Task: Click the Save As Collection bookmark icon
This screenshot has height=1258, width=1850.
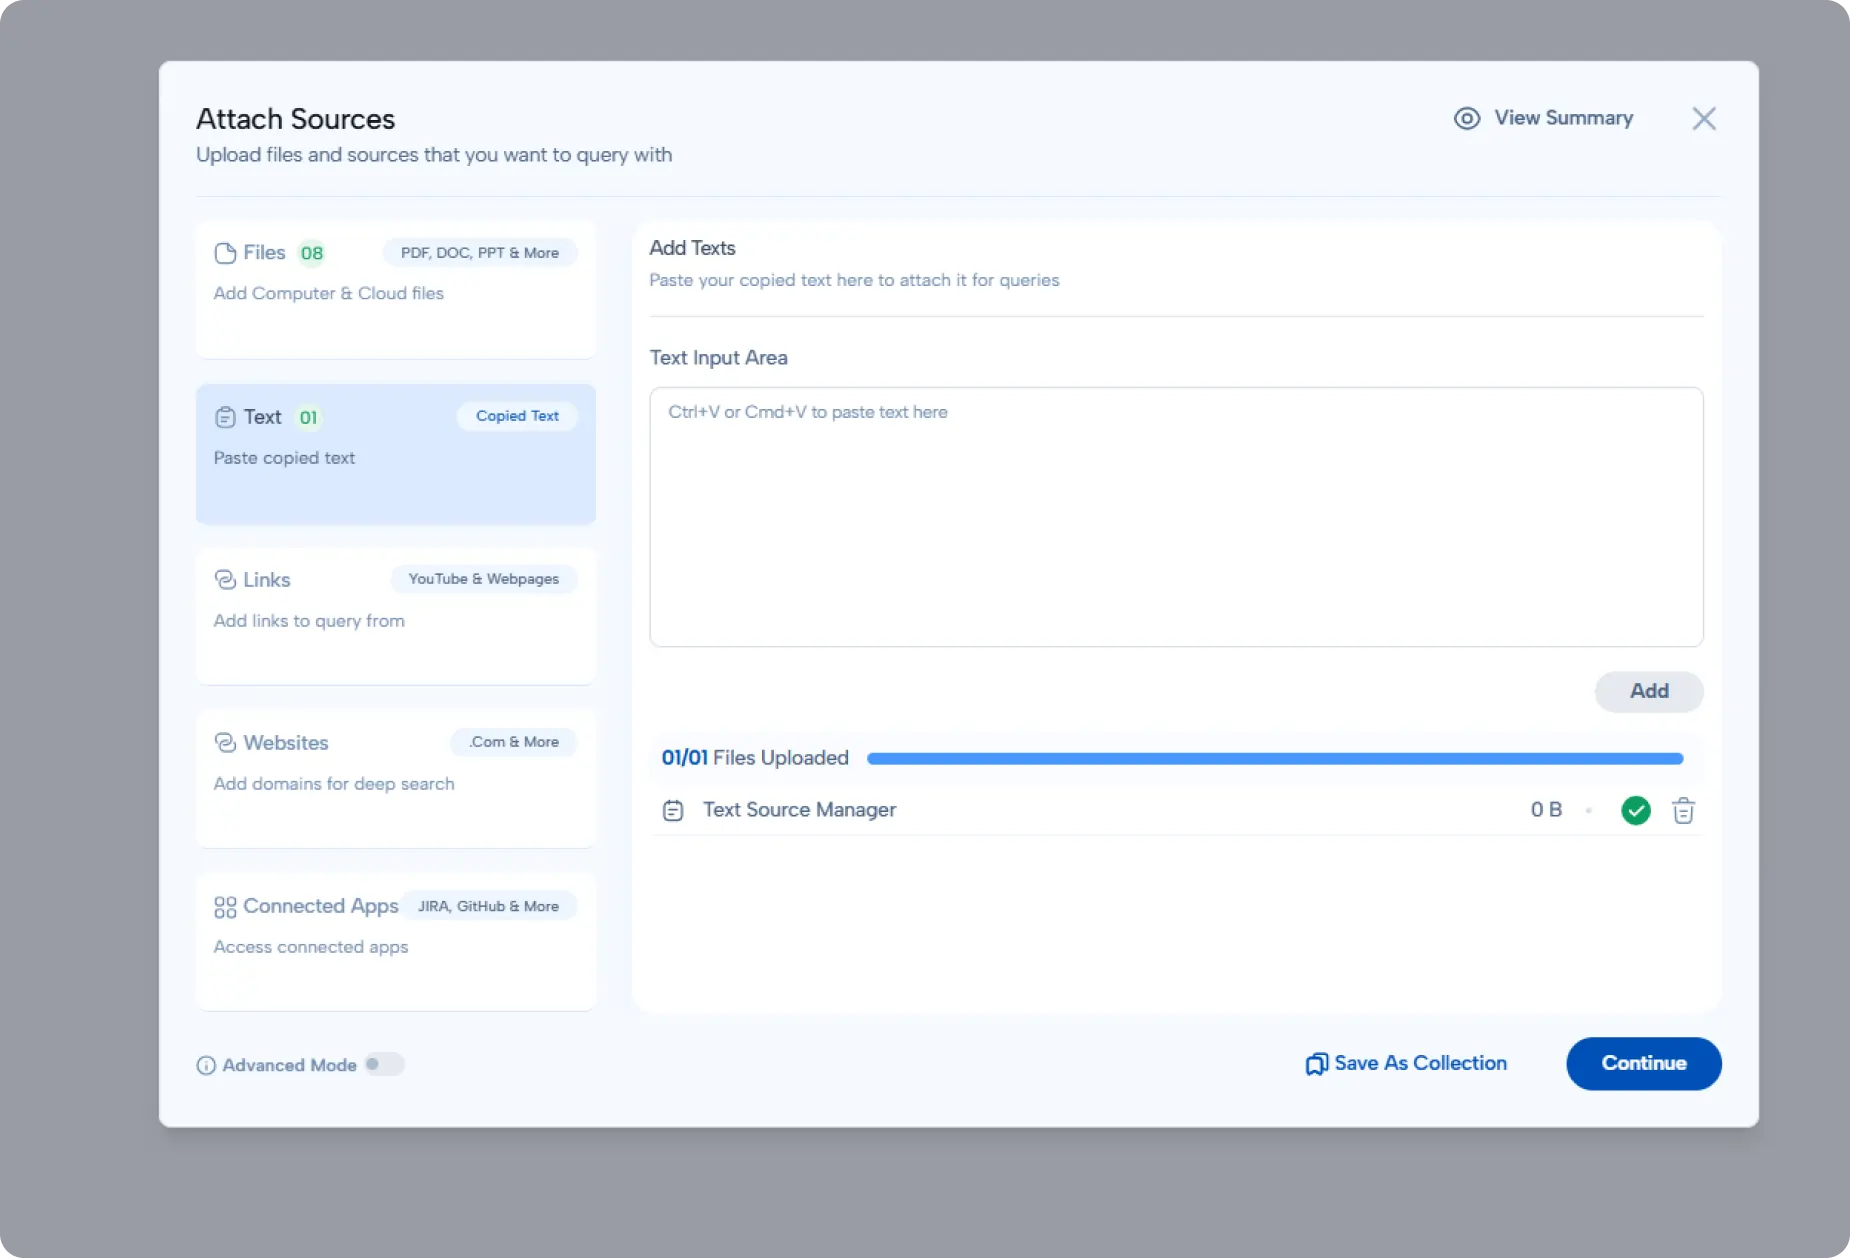Action: (x=1315, y=1064)
